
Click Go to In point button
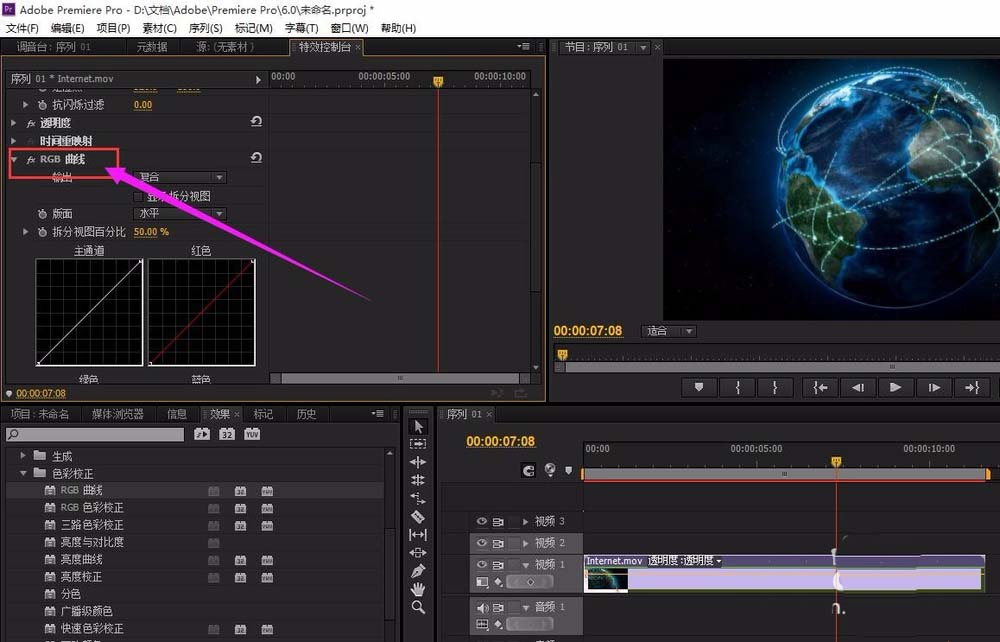[820, 387]
